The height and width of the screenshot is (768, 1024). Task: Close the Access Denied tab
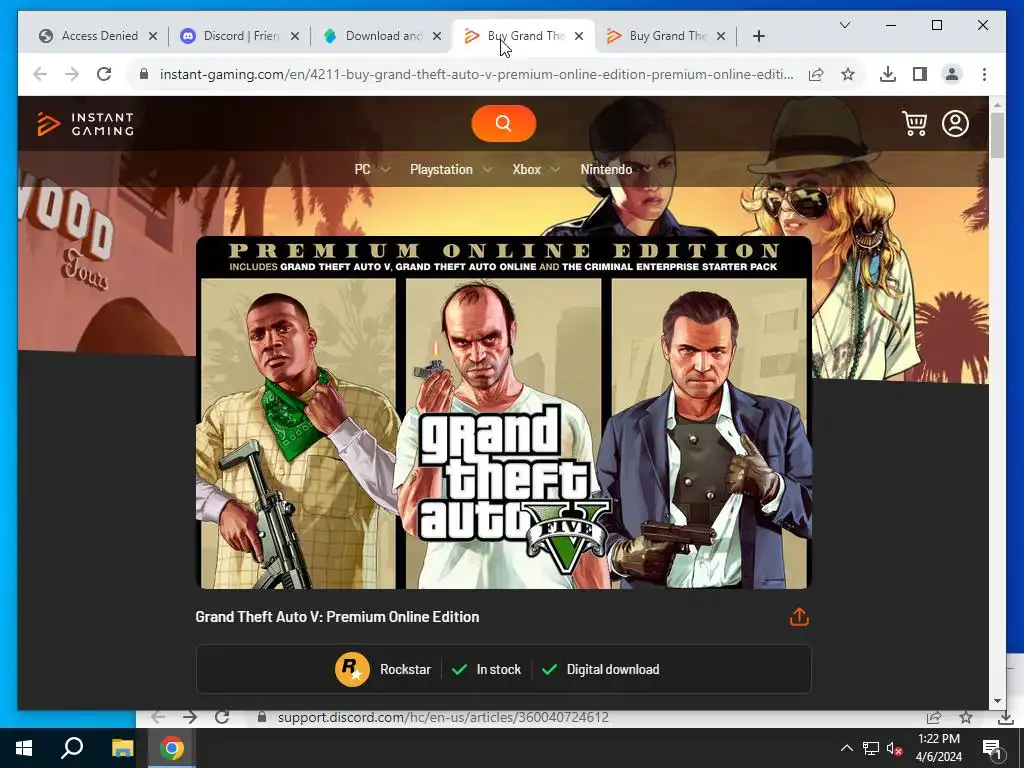[x=153, y=36]
